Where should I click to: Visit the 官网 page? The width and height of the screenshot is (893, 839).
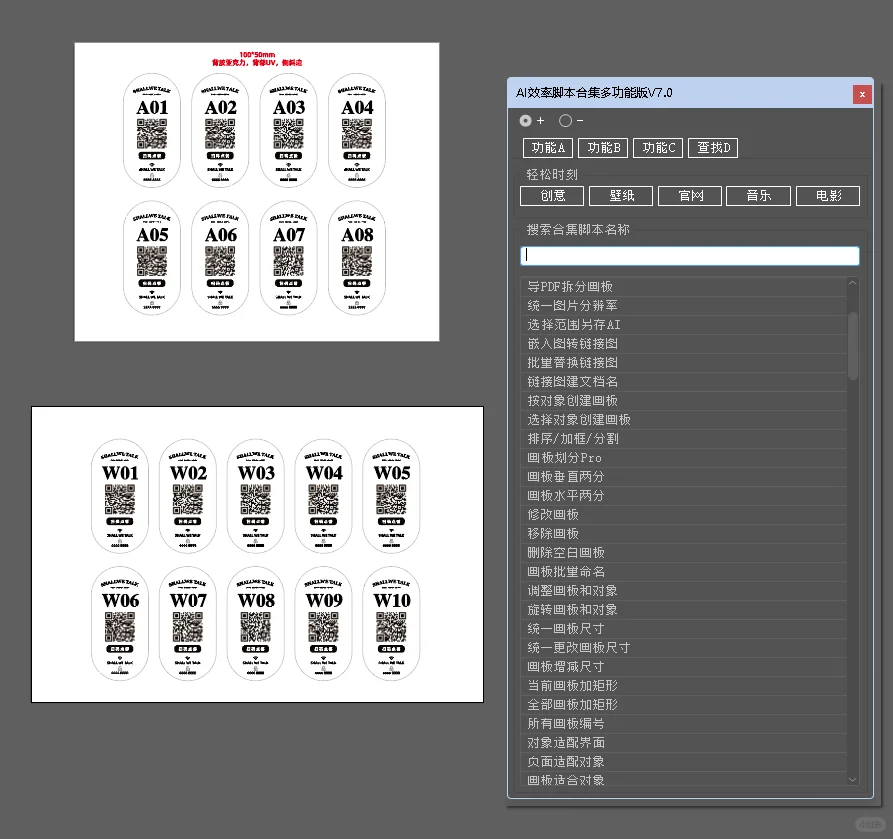tap(689, 196)
